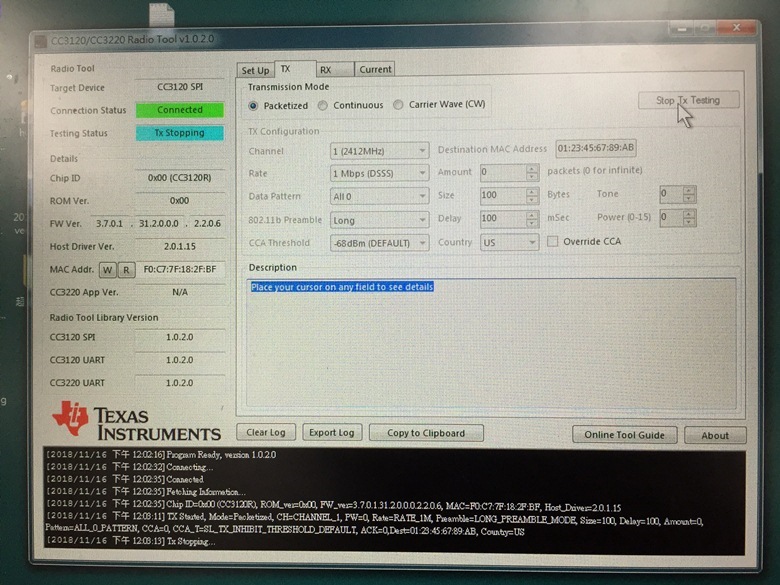
Task: Click the Clear Log button
Action: point(266,432)
